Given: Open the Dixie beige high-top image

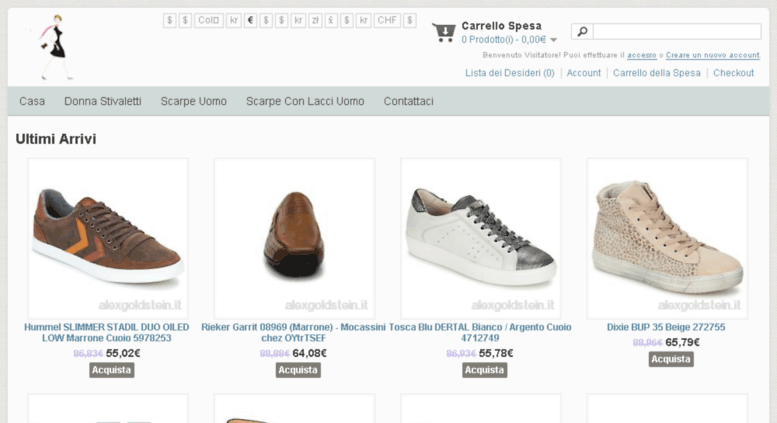Looking at the screenshot, I should pyautogui.click(x=667, y=239).
